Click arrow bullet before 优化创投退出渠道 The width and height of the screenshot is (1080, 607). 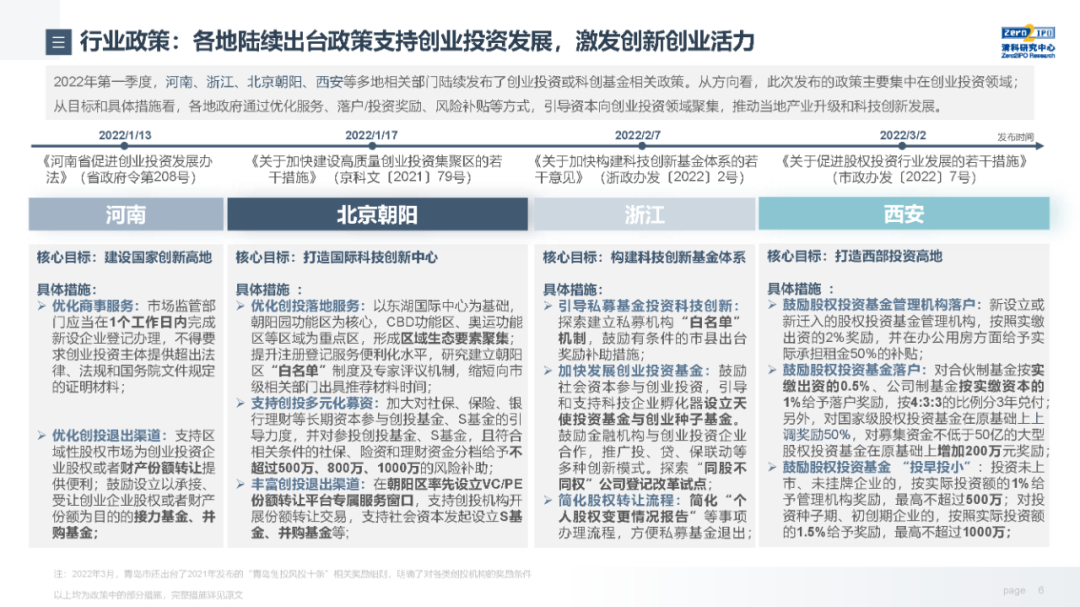pos(42,435)
